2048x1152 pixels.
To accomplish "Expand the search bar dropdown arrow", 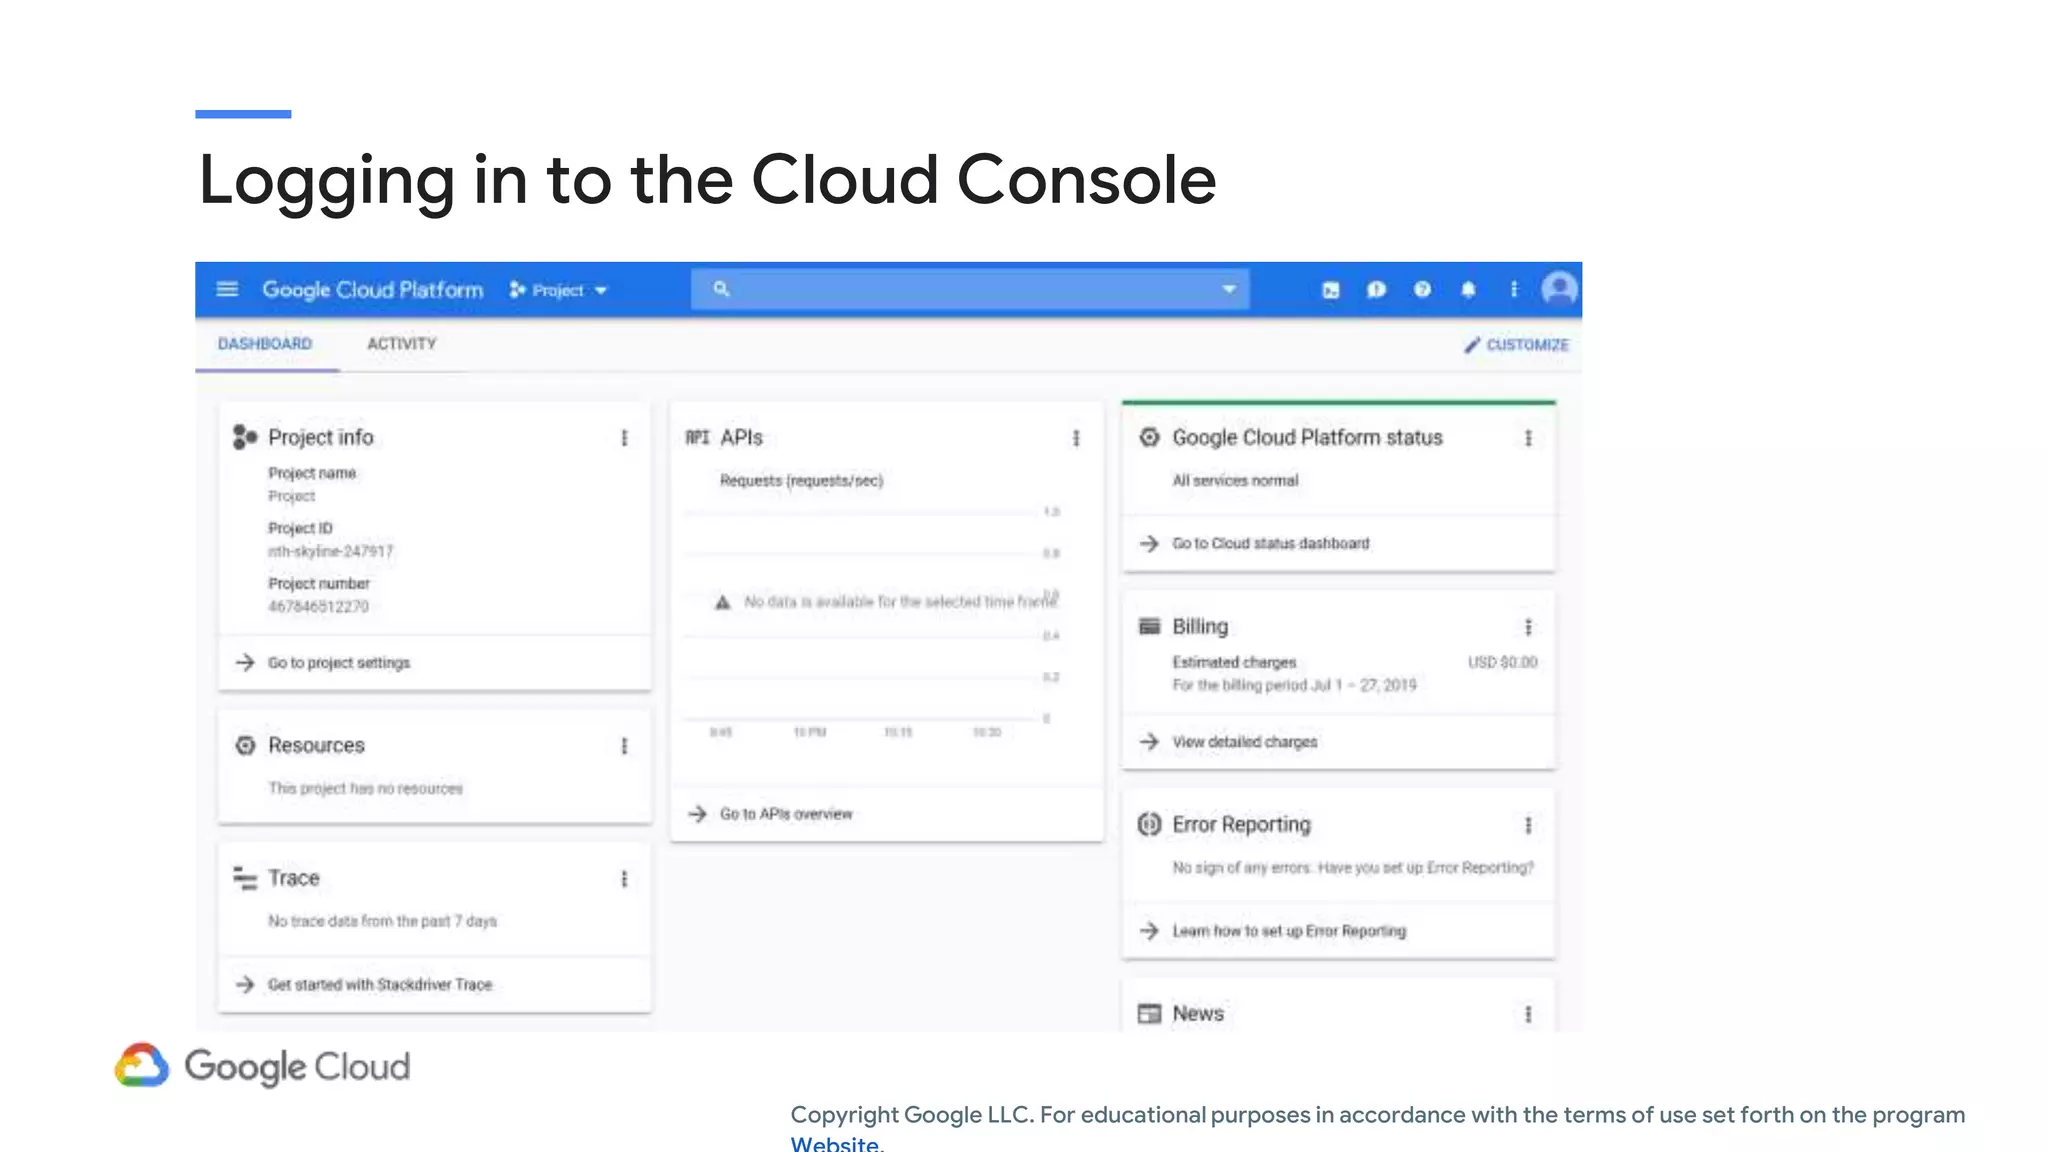I will (x=1229, y=289).
